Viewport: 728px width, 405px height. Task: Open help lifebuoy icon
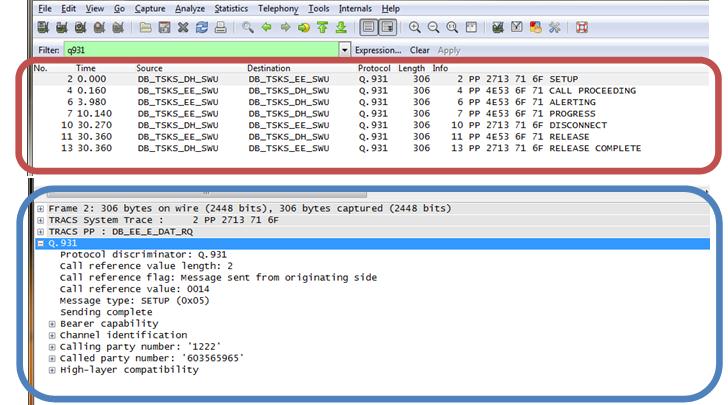pyautogui.click(x=582, y=27)
